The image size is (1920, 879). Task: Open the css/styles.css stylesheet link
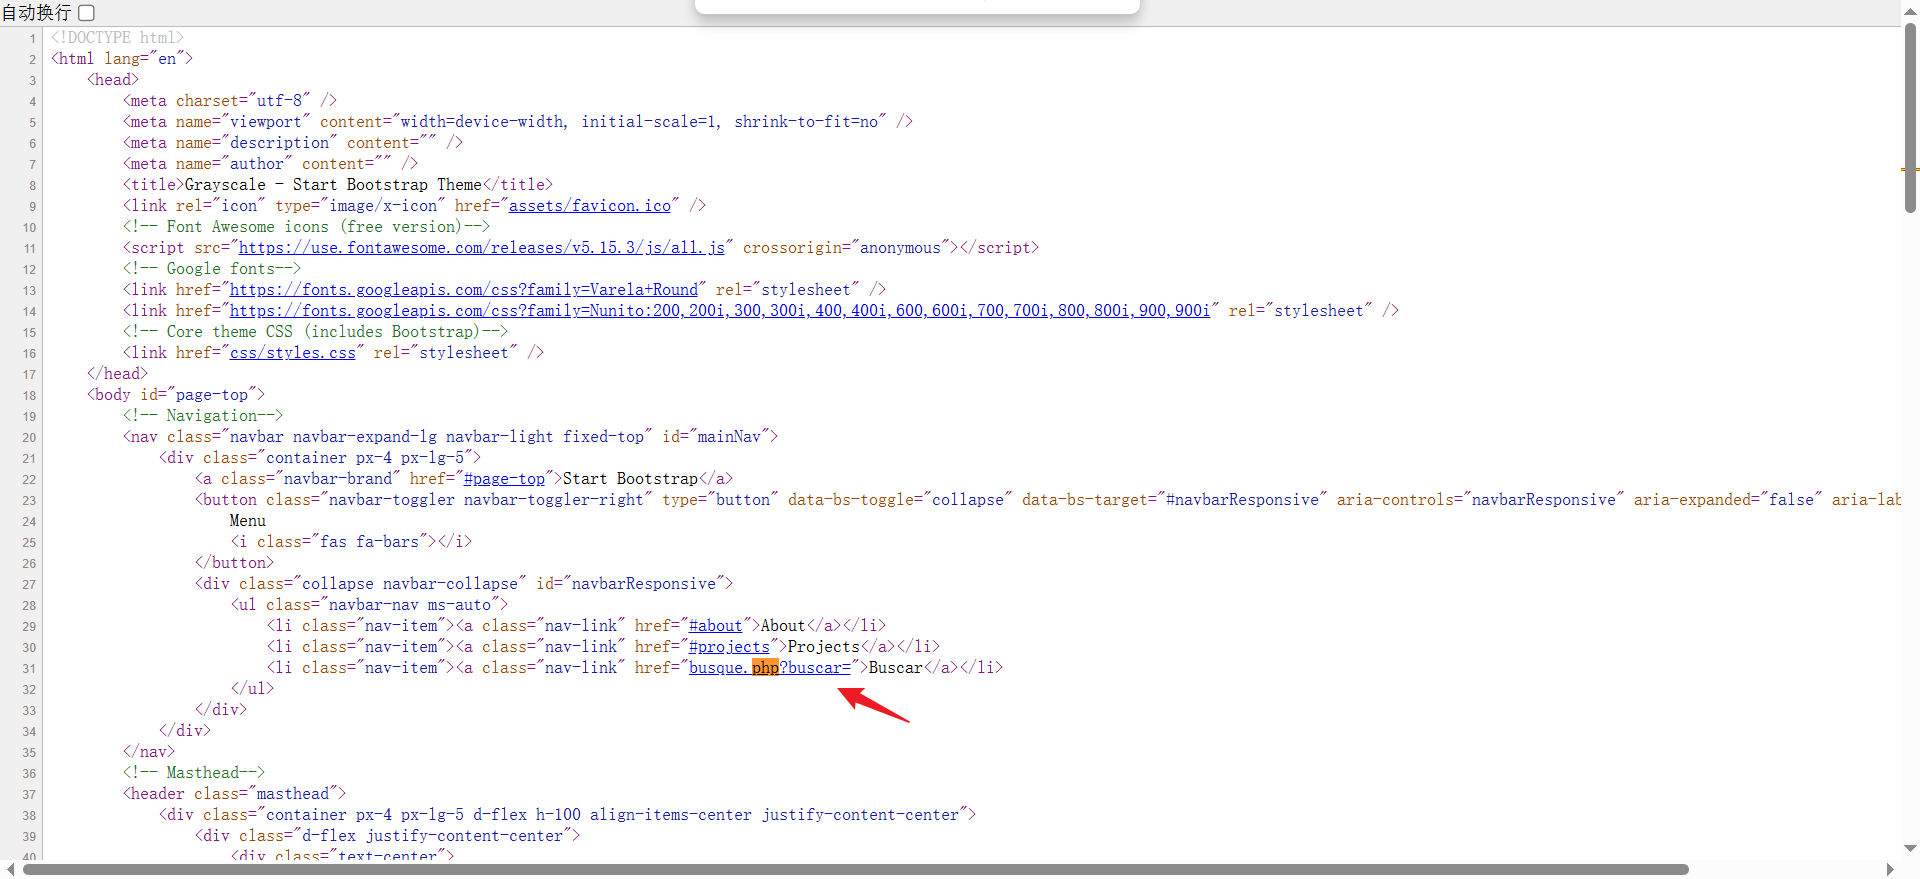pyautogui.click(x=292, y=353)
